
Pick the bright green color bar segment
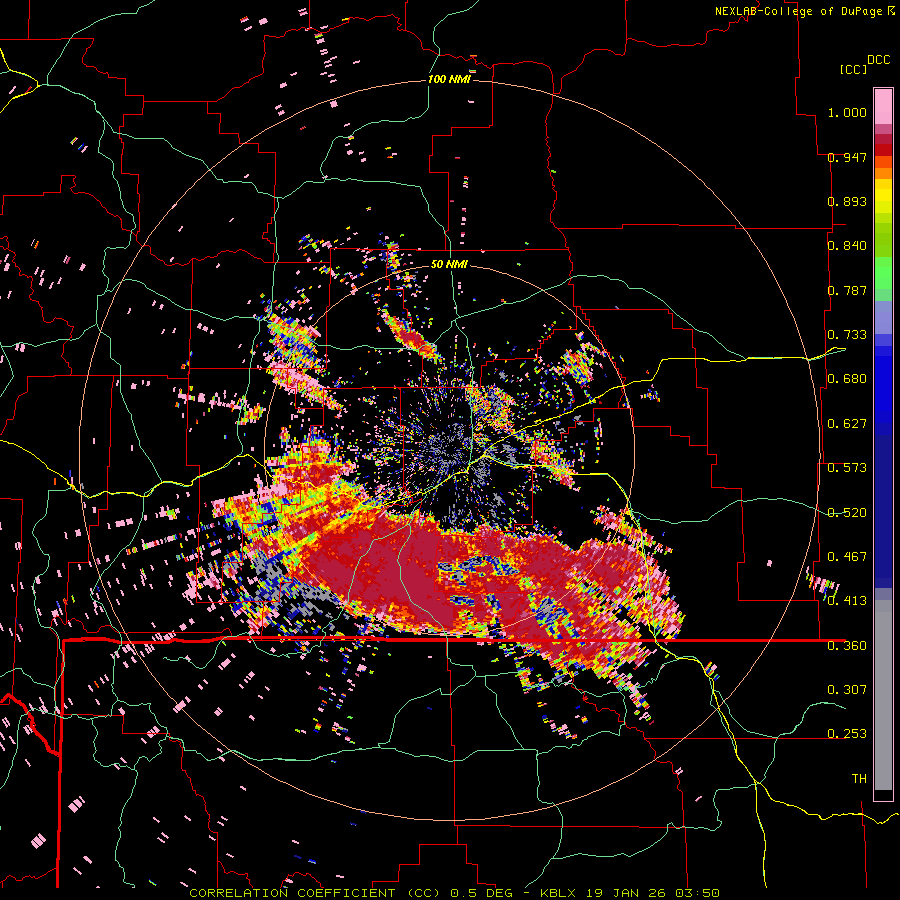point(883,274)
